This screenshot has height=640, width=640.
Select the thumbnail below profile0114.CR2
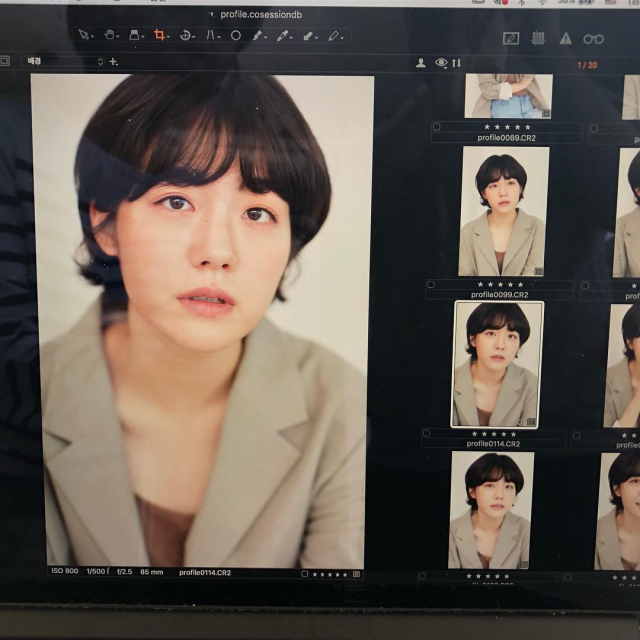click(x=491, y=510)
